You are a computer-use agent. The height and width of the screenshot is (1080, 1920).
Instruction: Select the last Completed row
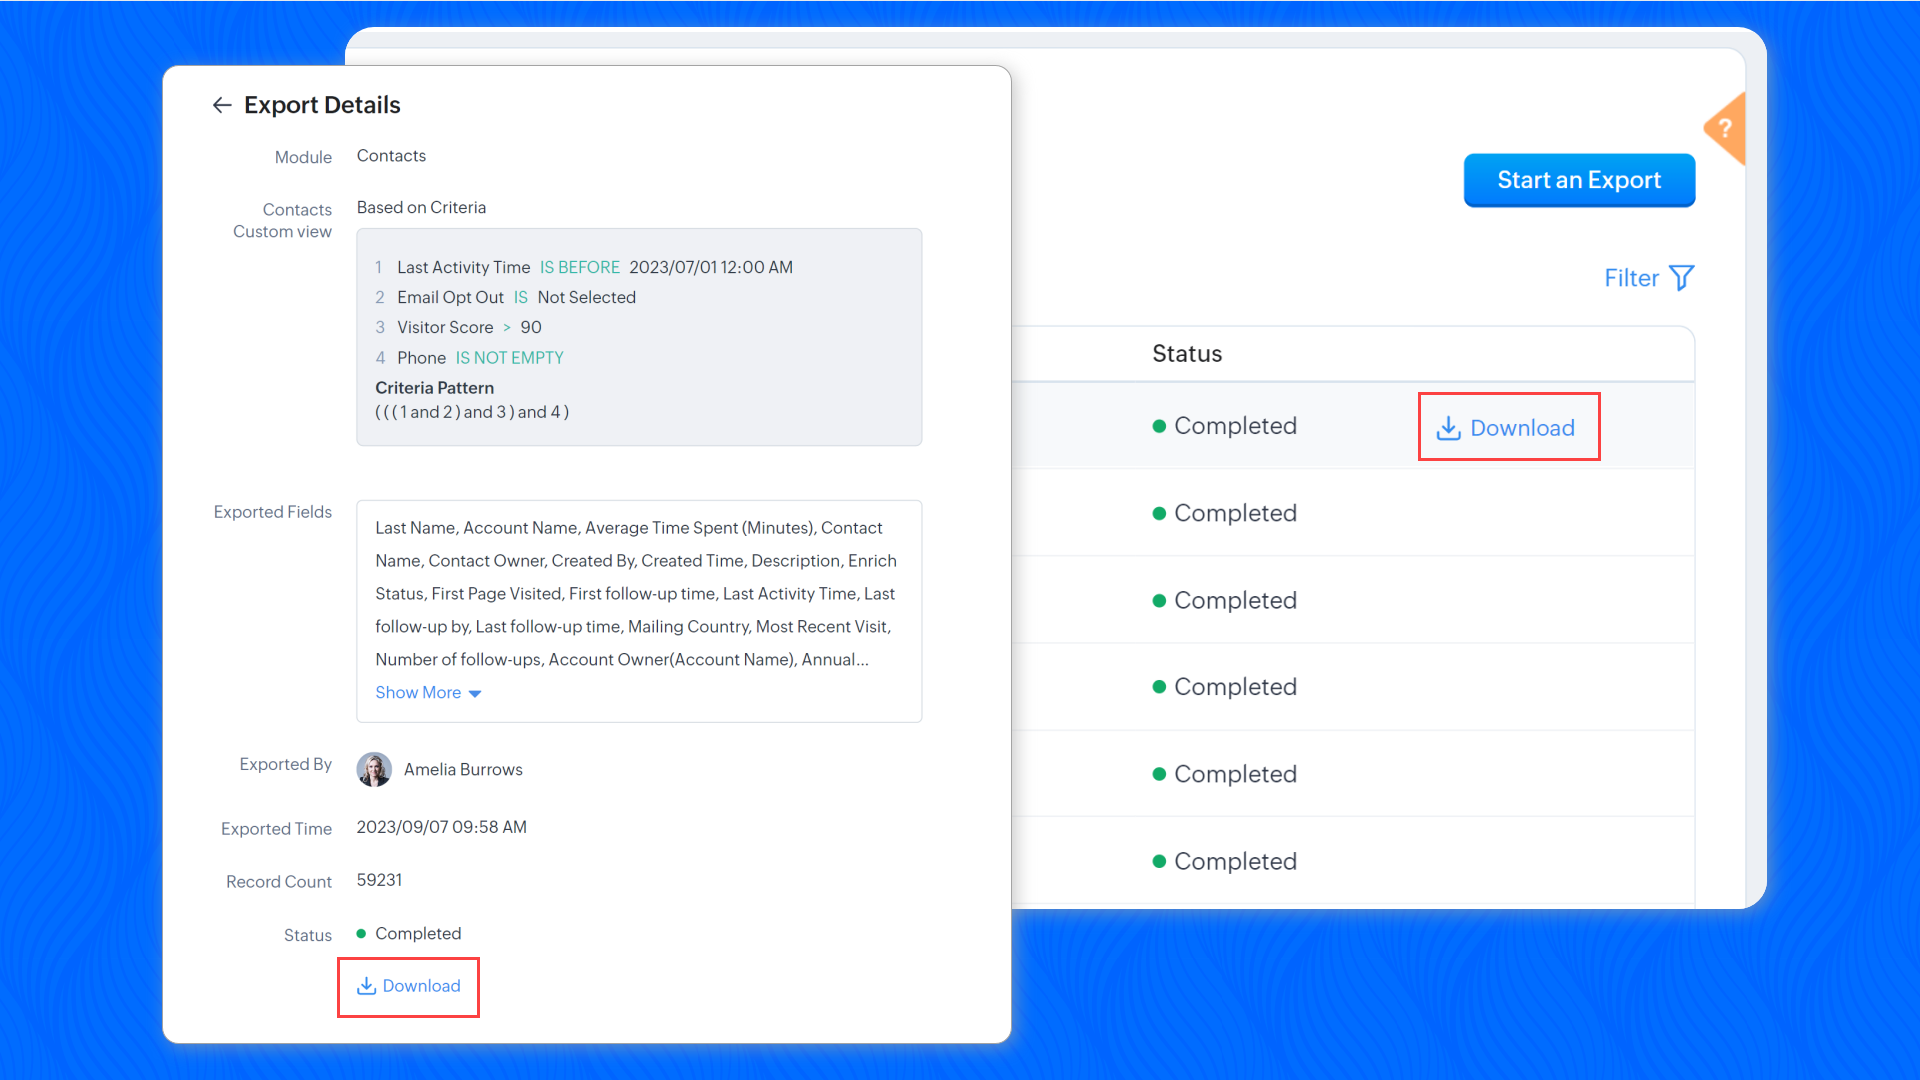(x=1234, y=861)
